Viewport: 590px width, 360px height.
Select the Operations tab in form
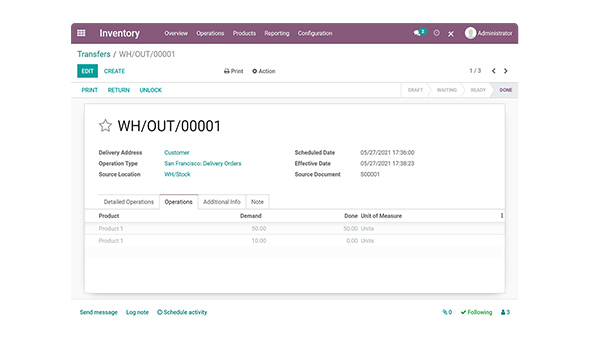pos(178,202)
